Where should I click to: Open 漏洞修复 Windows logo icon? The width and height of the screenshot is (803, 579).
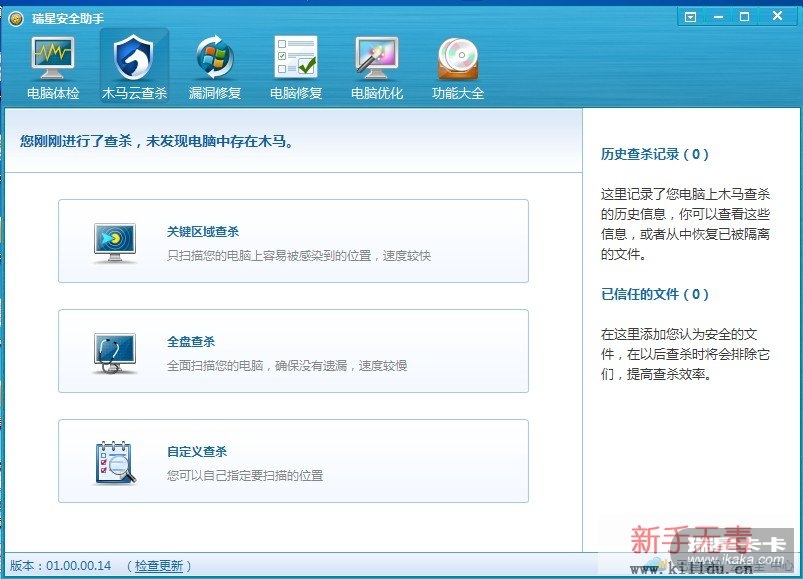(x=215, y=57)
